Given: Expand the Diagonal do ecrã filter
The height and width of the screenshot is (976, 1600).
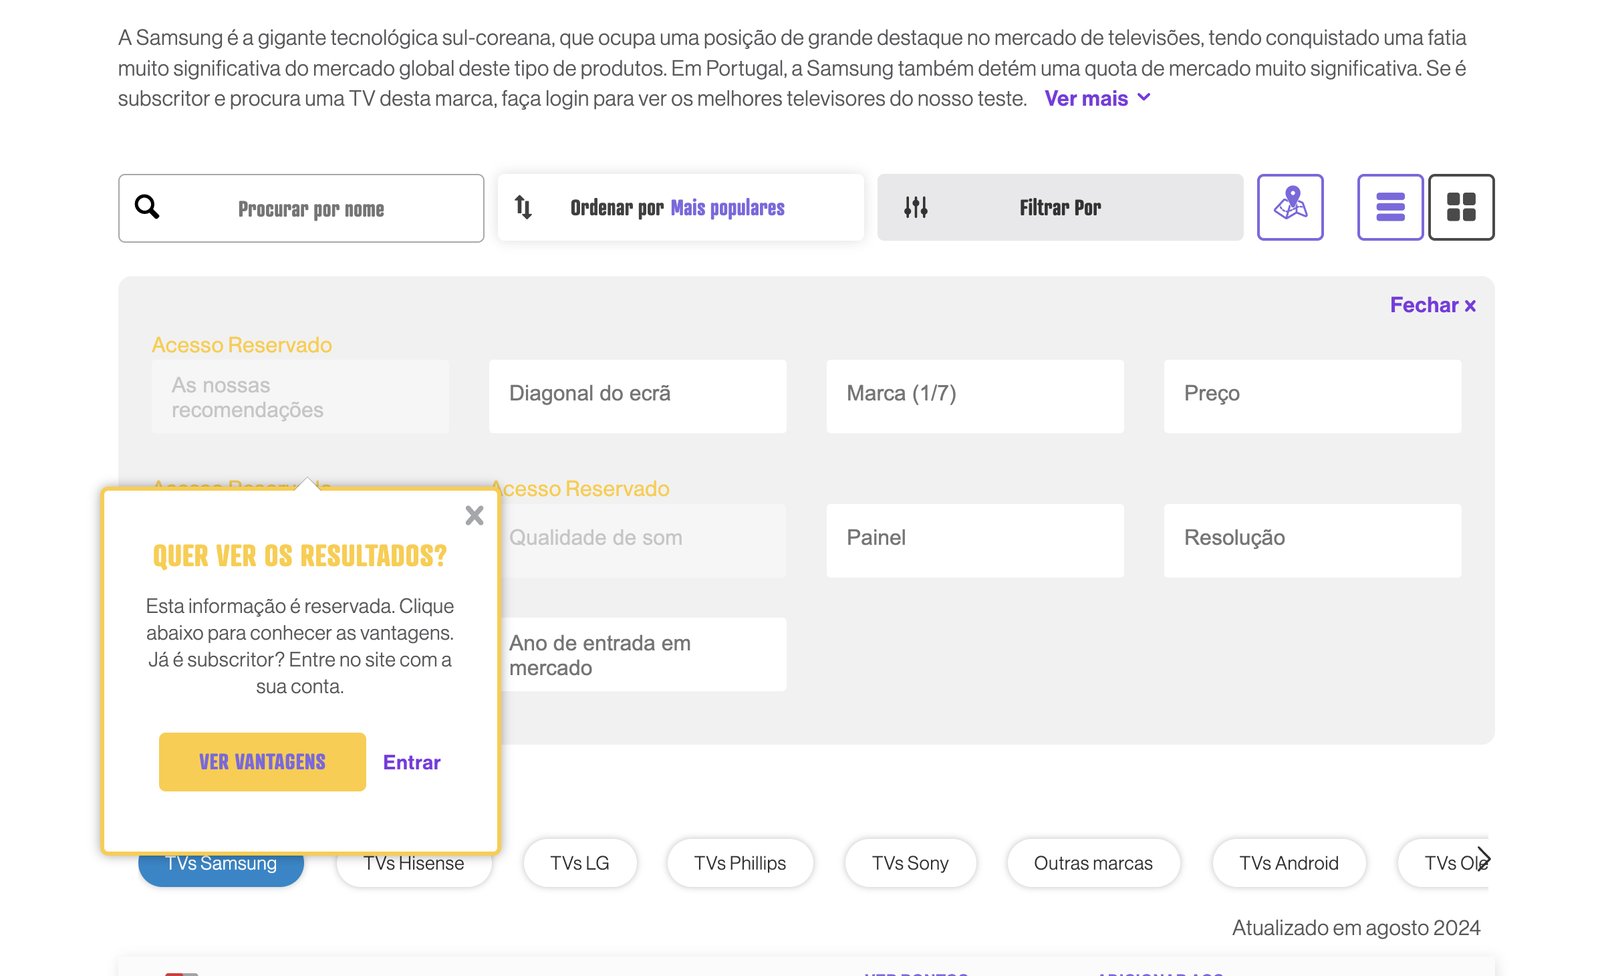Looking at the screenshot, I should 637,395.
